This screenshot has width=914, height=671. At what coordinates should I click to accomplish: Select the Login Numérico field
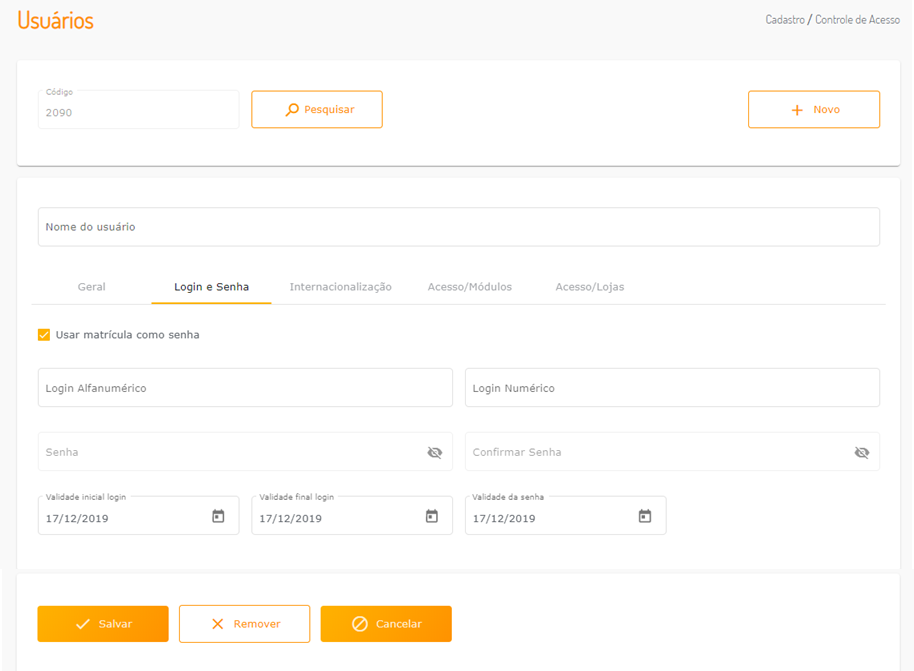pos(672,388)
